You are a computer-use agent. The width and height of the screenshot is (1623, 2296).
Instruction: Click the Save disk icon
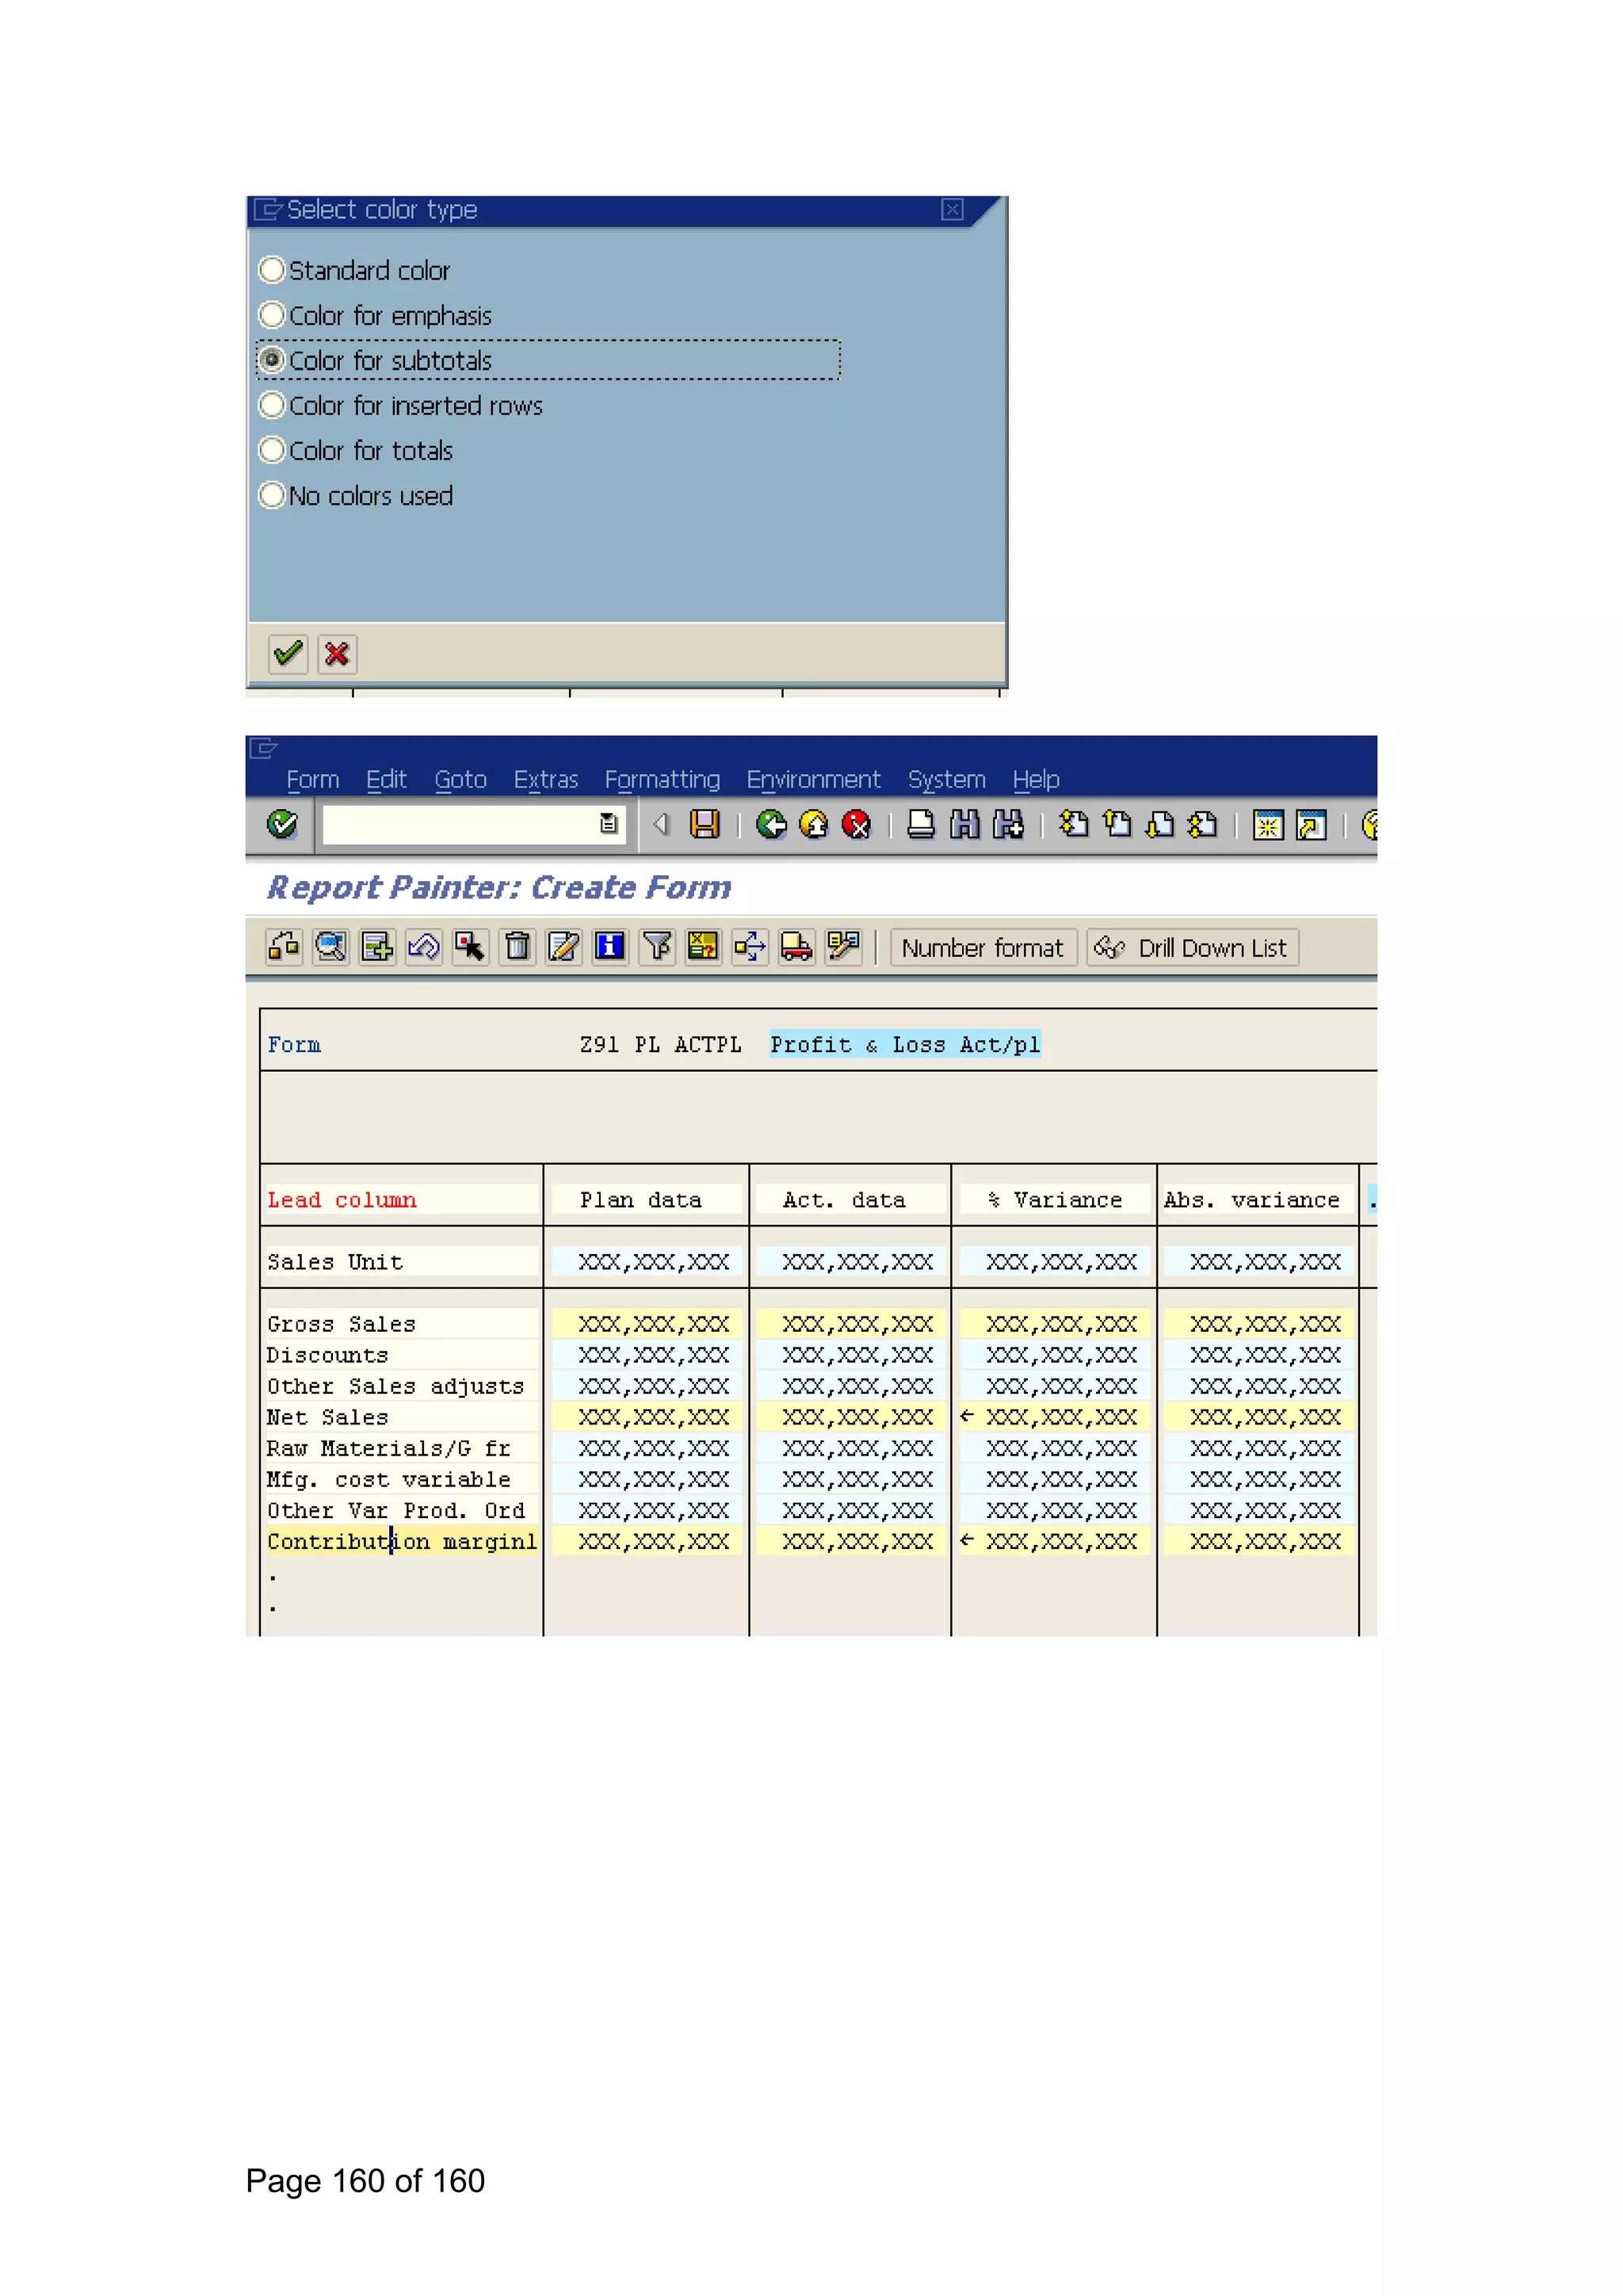705,824
